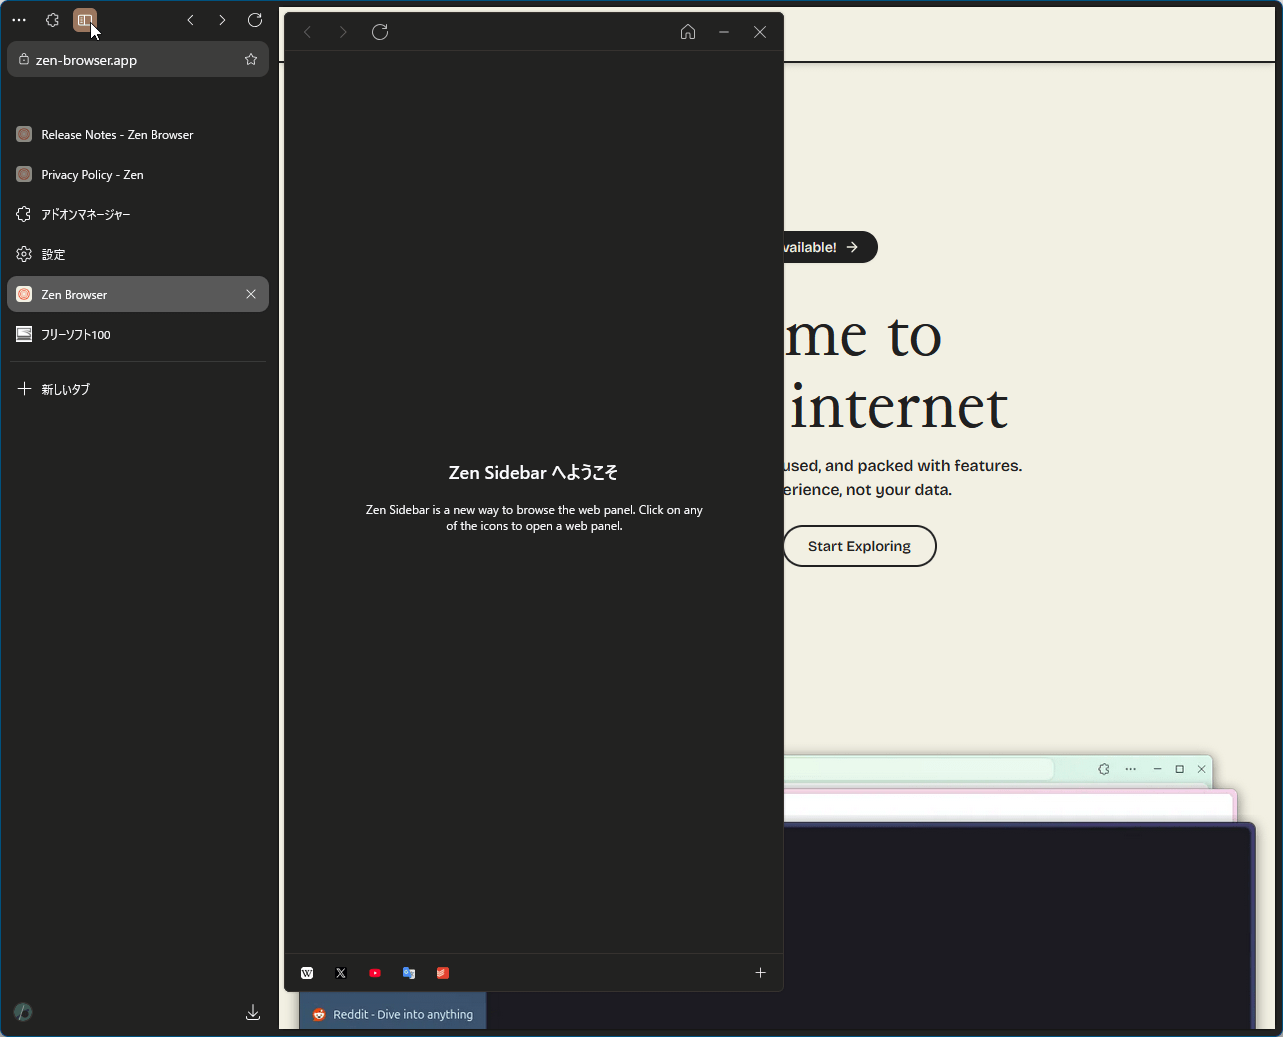The image size is (1283, 1037).
Task: Switch to 設定 tab
Action: (138, 254)
